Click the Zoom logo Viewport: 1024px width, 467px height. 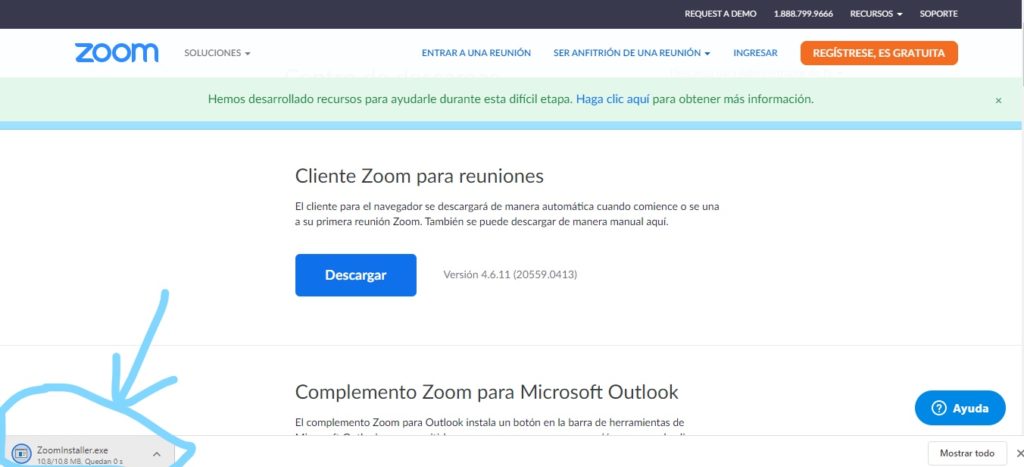point(116,53)
